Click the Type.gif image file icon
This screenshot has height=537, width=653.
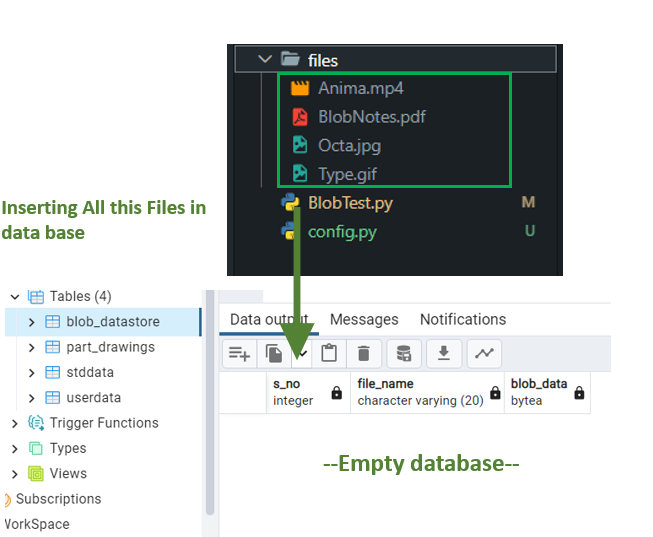pos(300,174)
